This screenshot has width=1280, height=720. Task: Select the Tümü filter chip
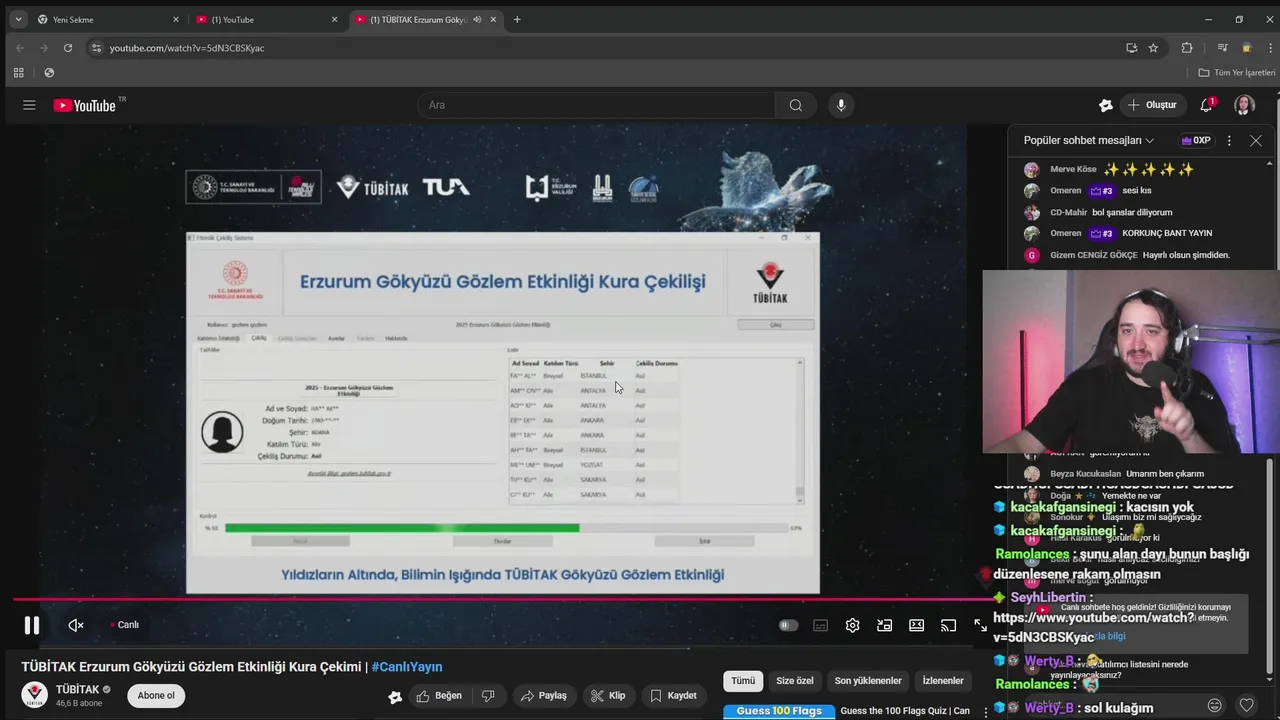pos(743,681)
